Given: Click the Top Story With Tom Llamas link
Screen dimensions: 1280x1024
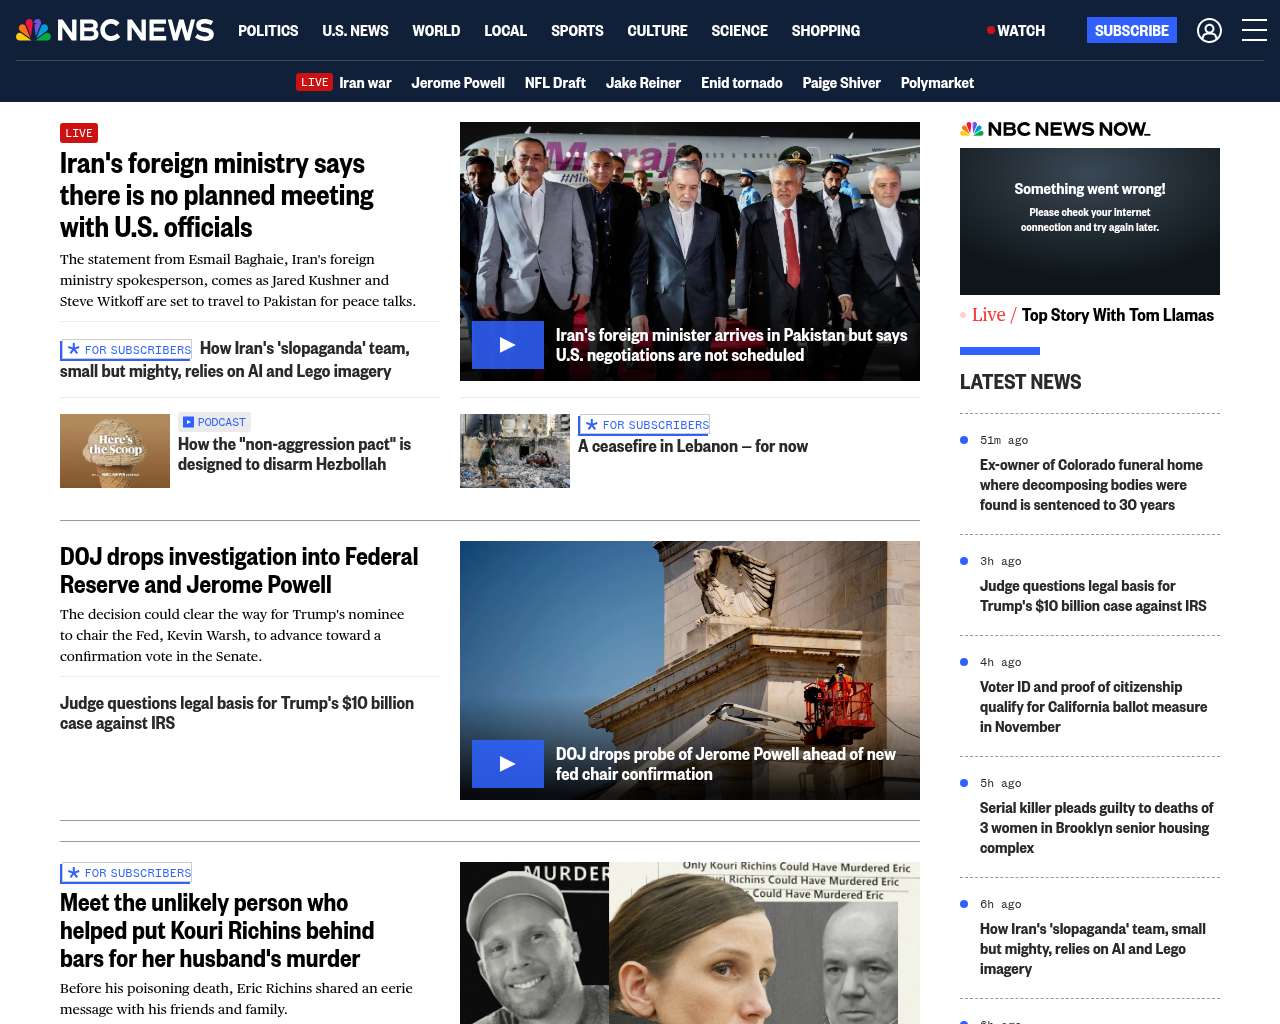Looking at the screenshot, I should (1117, 315).
